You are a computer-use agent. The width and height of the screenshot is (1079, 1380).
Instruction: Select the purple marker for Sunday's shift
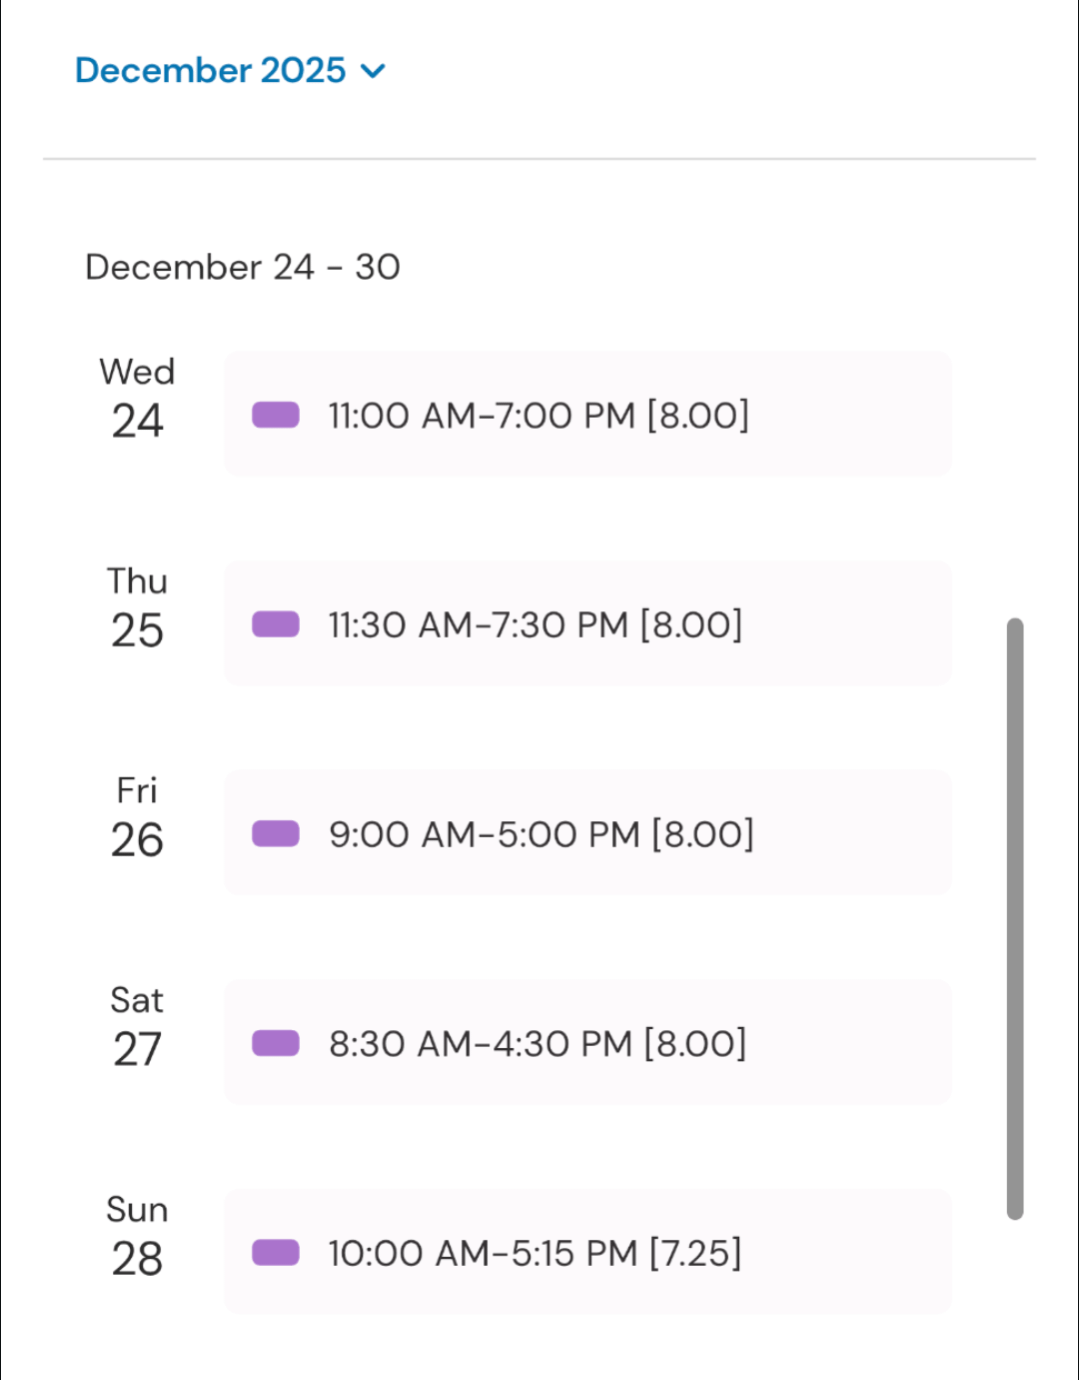[275, 1252]
